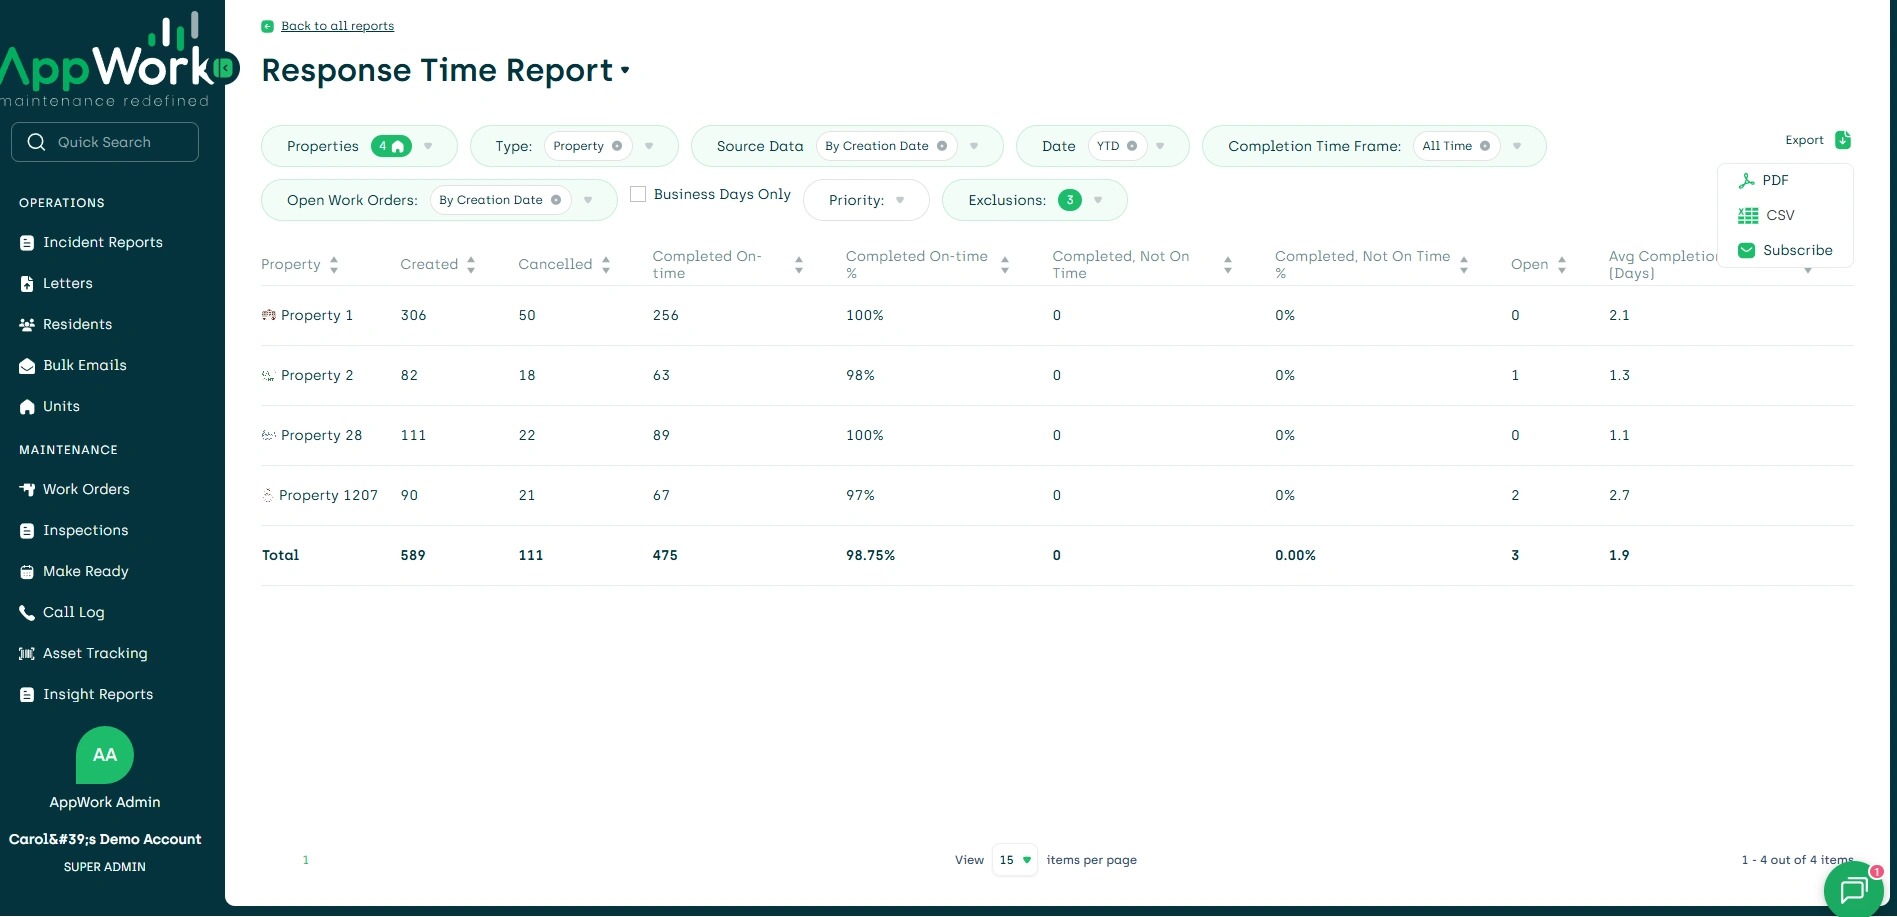Sort by Completed, Not On Time count

[1228, 265]
